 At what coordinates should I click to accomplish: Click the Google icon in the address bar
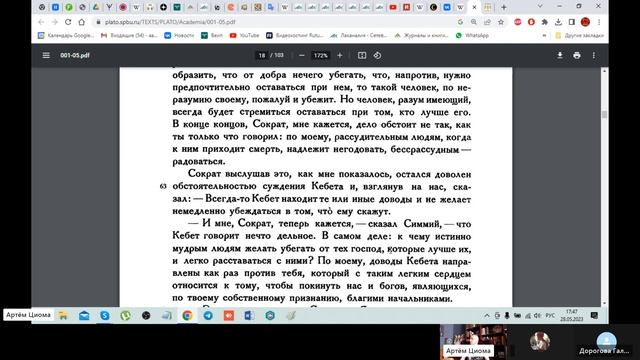pos(460,22)
